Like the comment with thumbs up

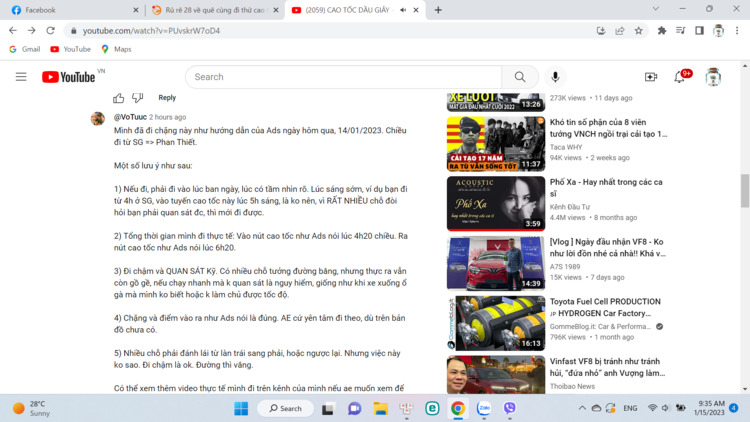(x=118, y=98)
